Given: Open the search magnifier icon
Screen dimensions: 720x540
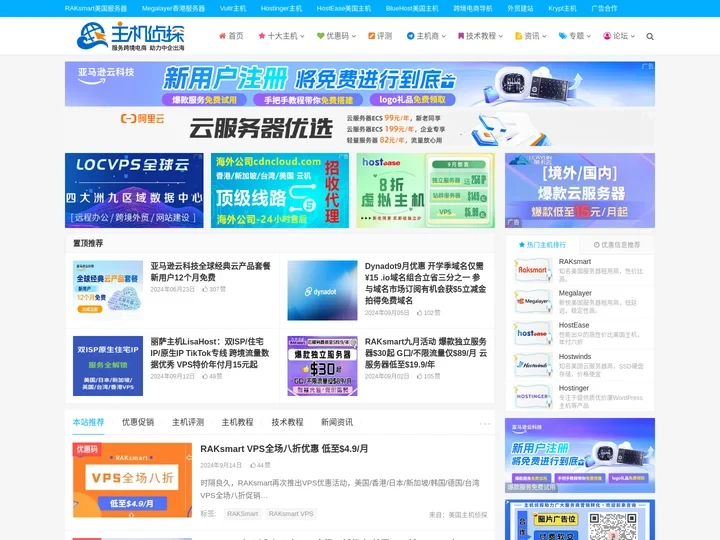Looking at the screenshot, I should (x=650, y=36).
